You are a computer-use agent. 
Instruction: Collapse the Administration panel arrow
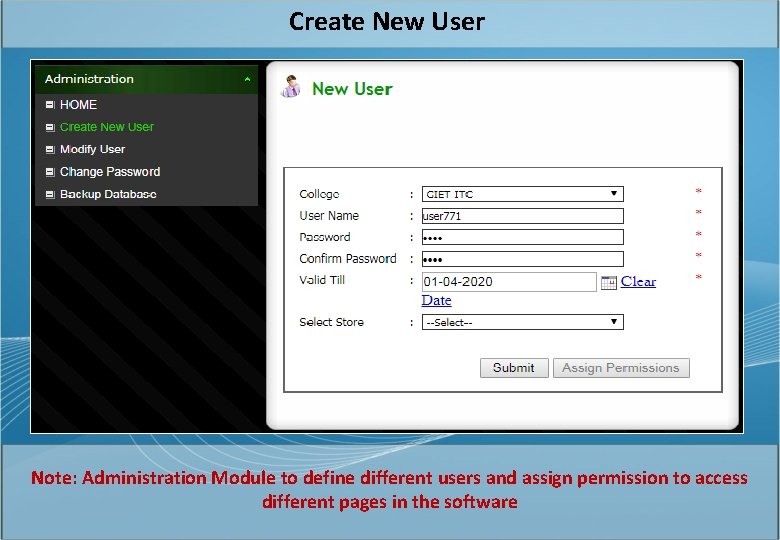(247, 79)
